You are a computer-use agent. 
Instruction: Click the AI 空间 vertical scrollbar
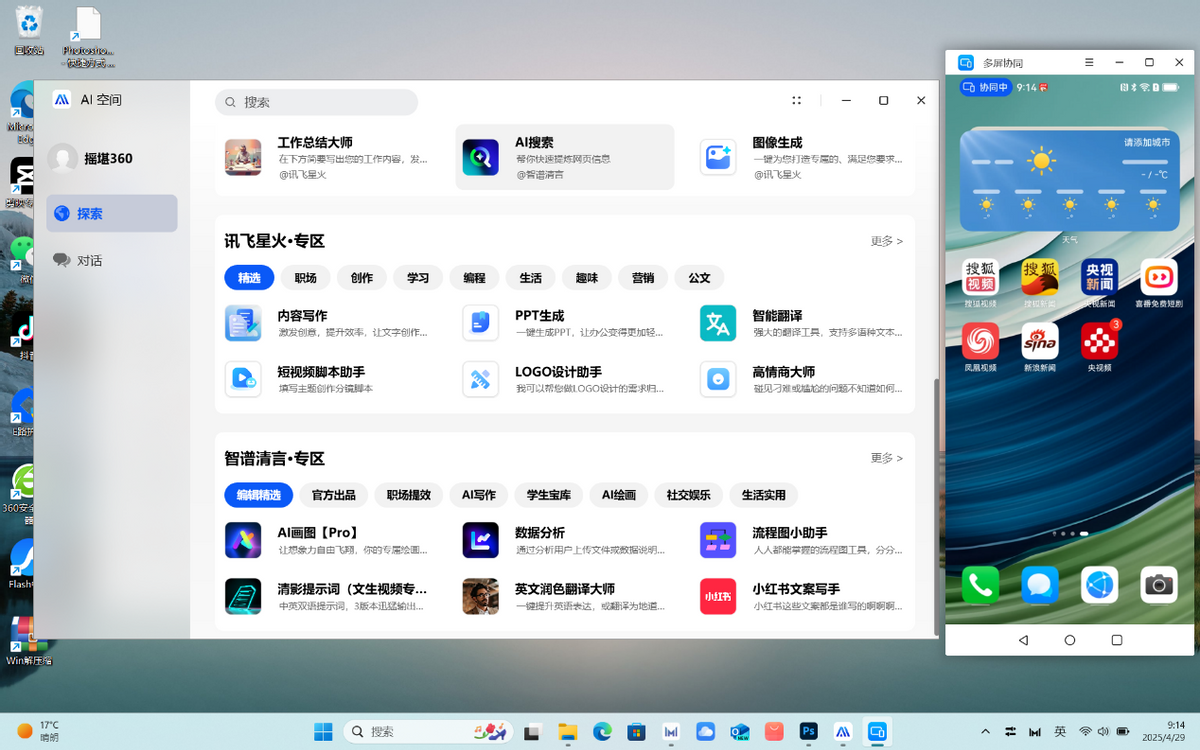(x=936, y=505)
